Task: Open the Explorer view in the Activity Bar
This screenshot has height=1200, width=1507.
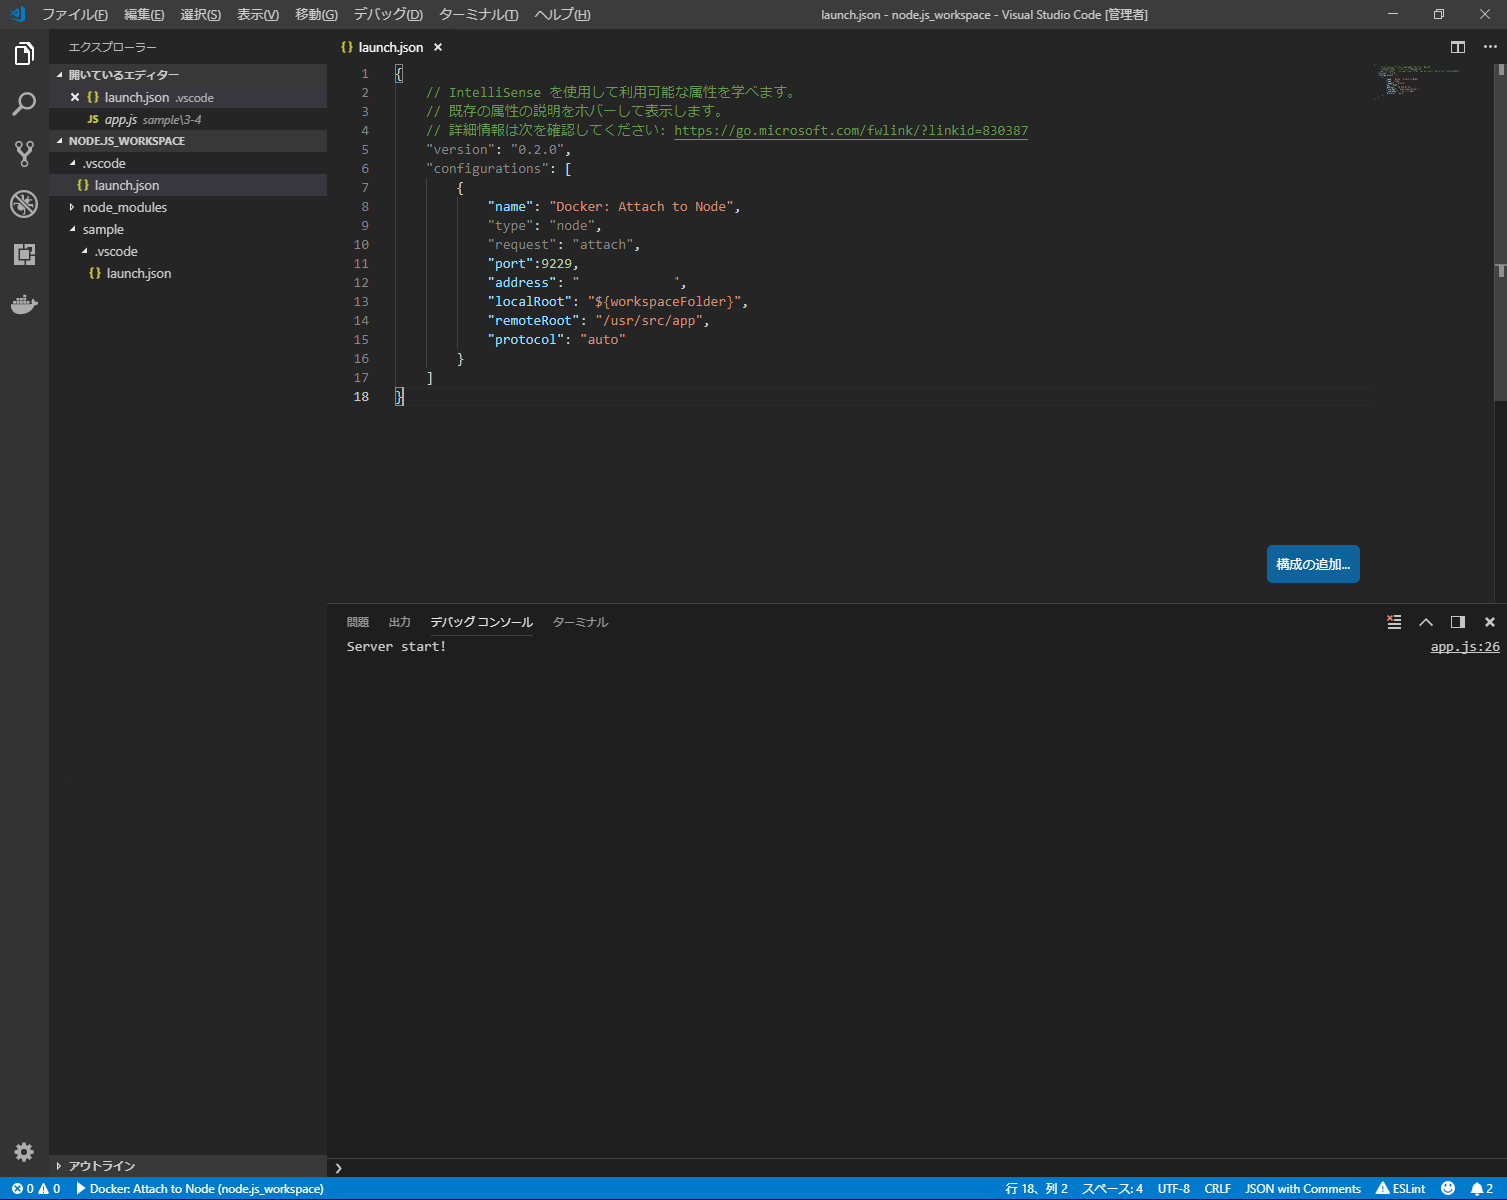Action: [24, 53]
